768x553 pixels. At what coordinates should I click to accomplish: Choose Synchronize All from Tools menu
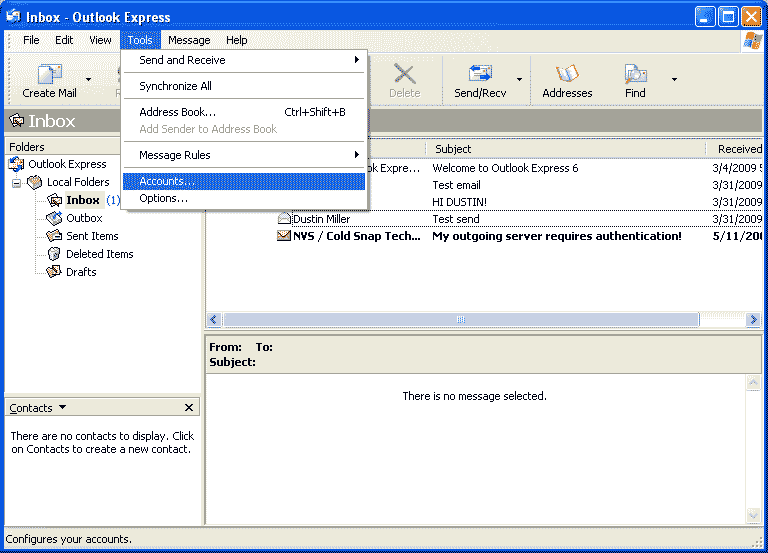[244, 86]
